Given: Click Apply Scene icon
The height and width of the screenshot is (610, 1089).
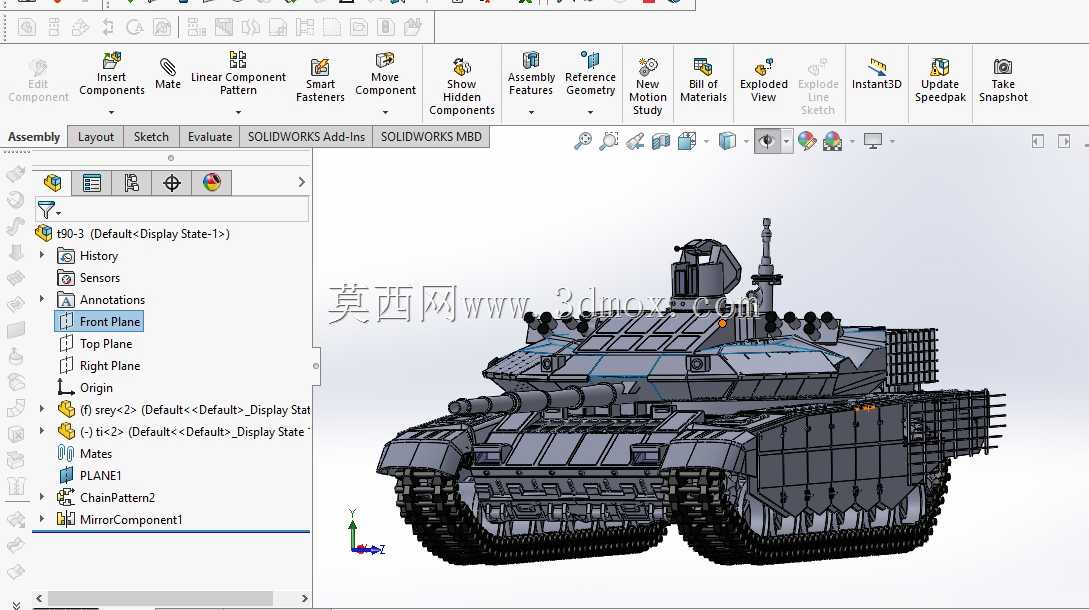Looking at the screenshot, I should point(832,142).
